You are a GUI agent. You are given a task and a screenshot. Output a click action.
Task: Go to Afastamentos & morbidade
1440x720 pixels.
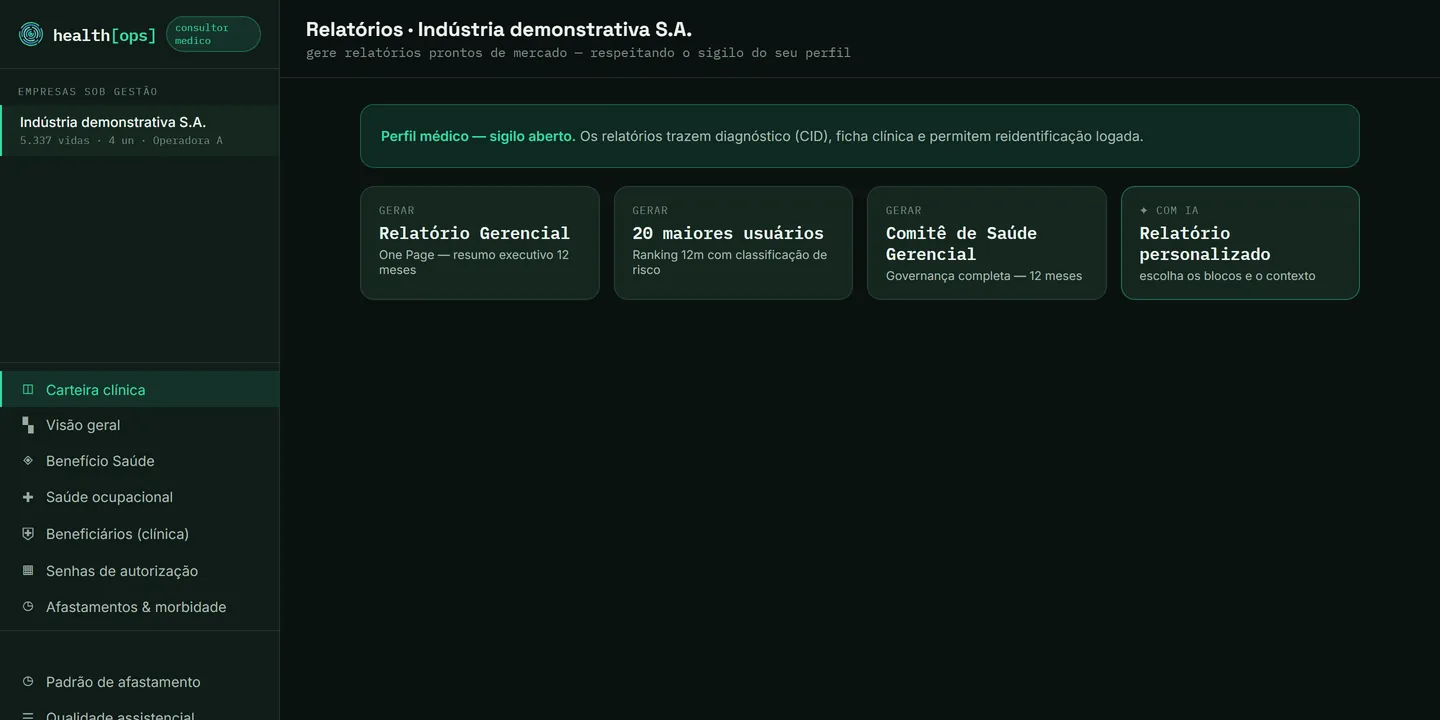point(140,607)
